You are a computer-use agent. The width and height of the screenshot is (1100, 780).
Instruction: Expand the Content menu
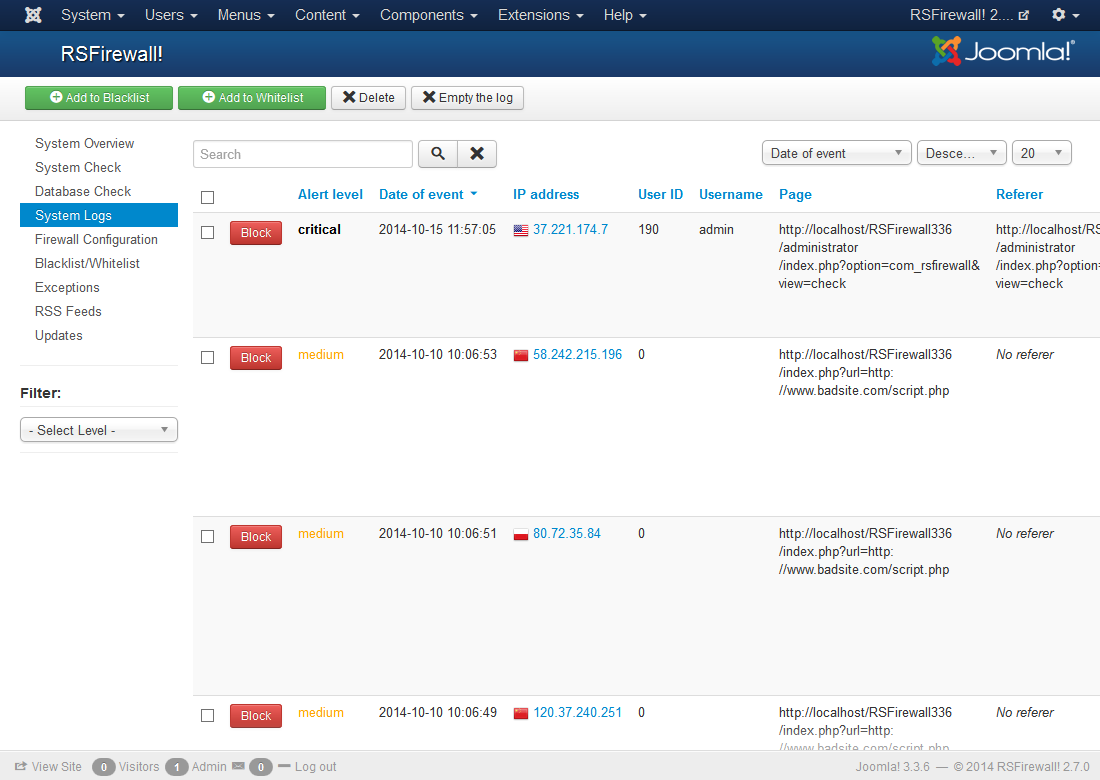click(x=327, y=15)
